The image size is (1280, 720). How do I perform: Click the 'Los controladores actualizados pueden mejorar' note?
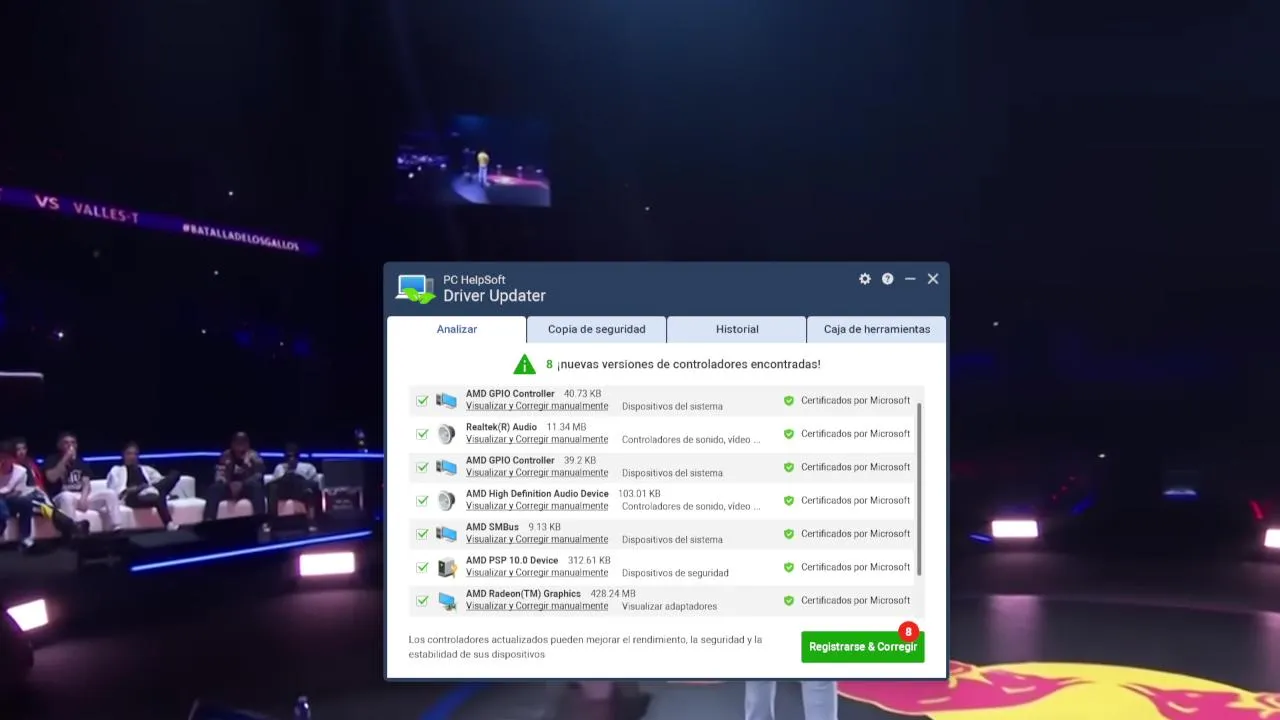pos(585,647)
